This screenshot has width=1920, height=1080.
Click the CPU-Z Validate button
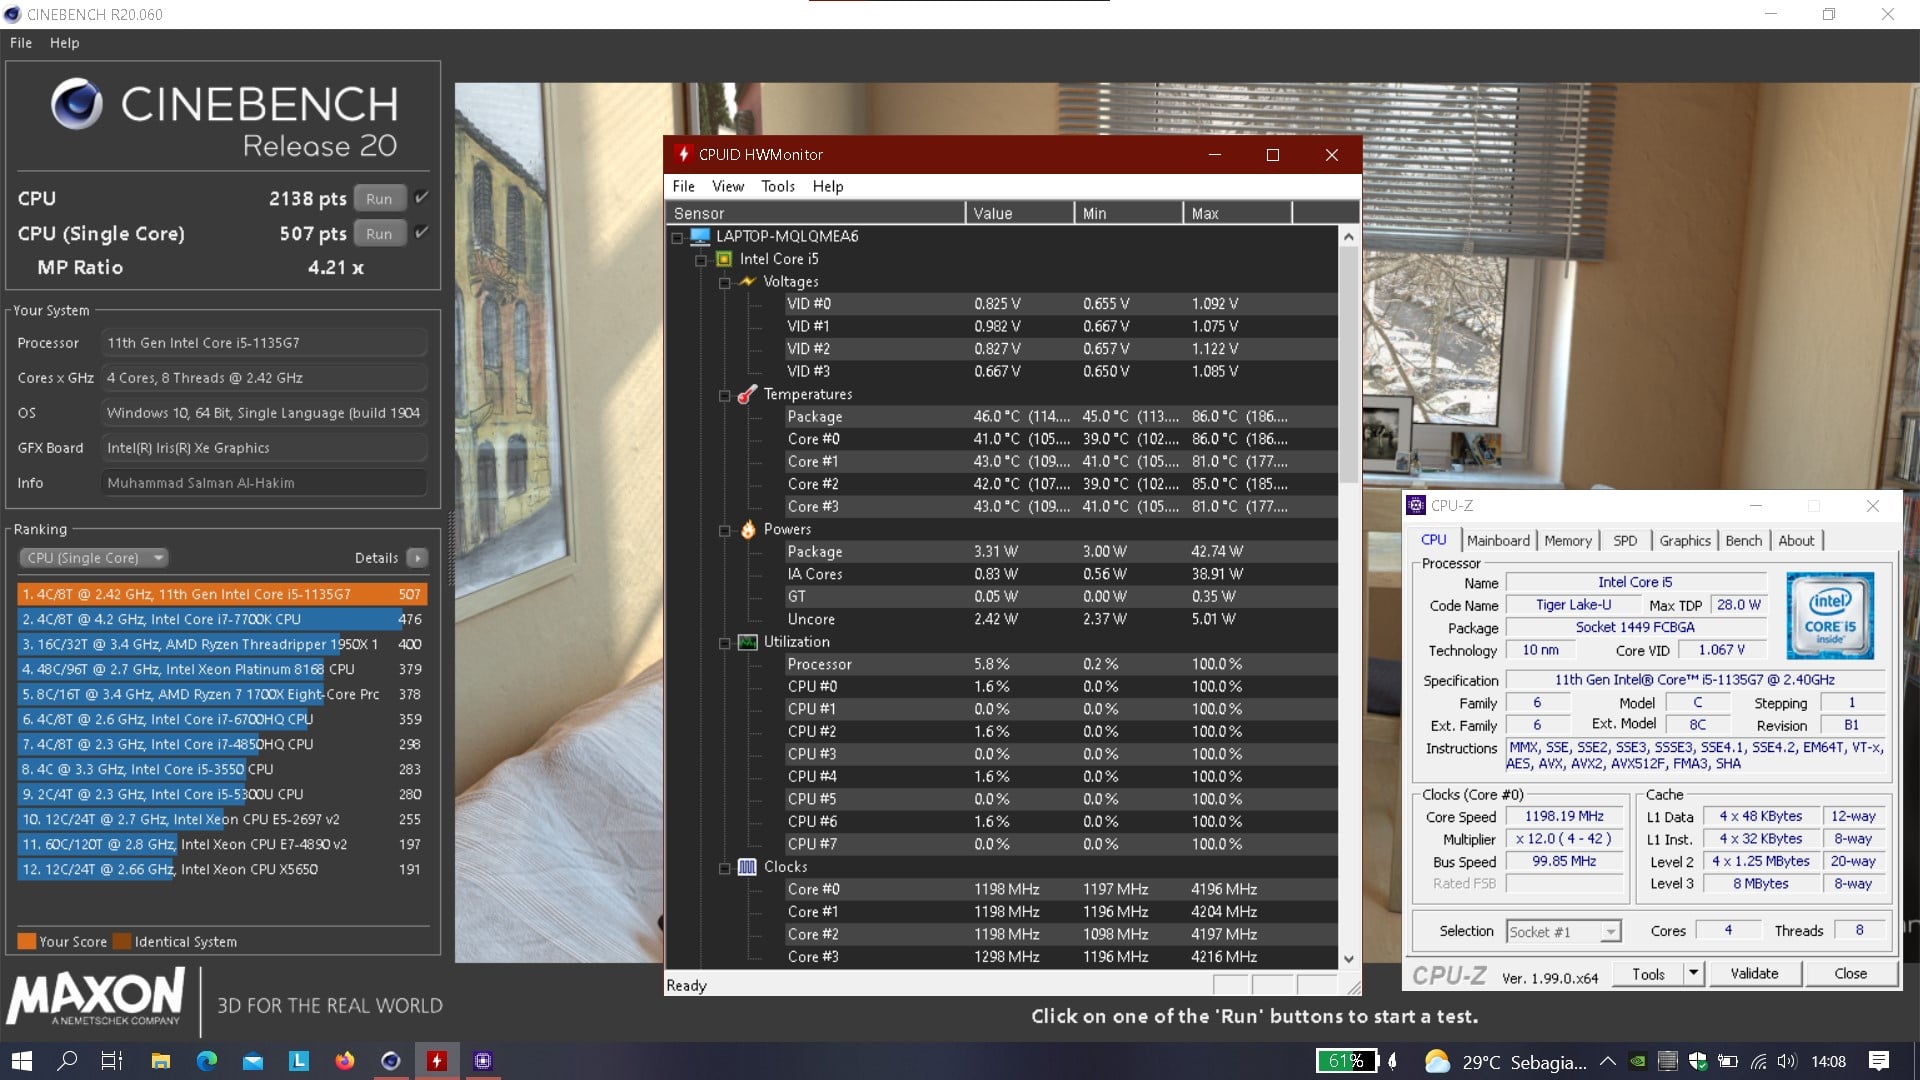coord(1754,974)
